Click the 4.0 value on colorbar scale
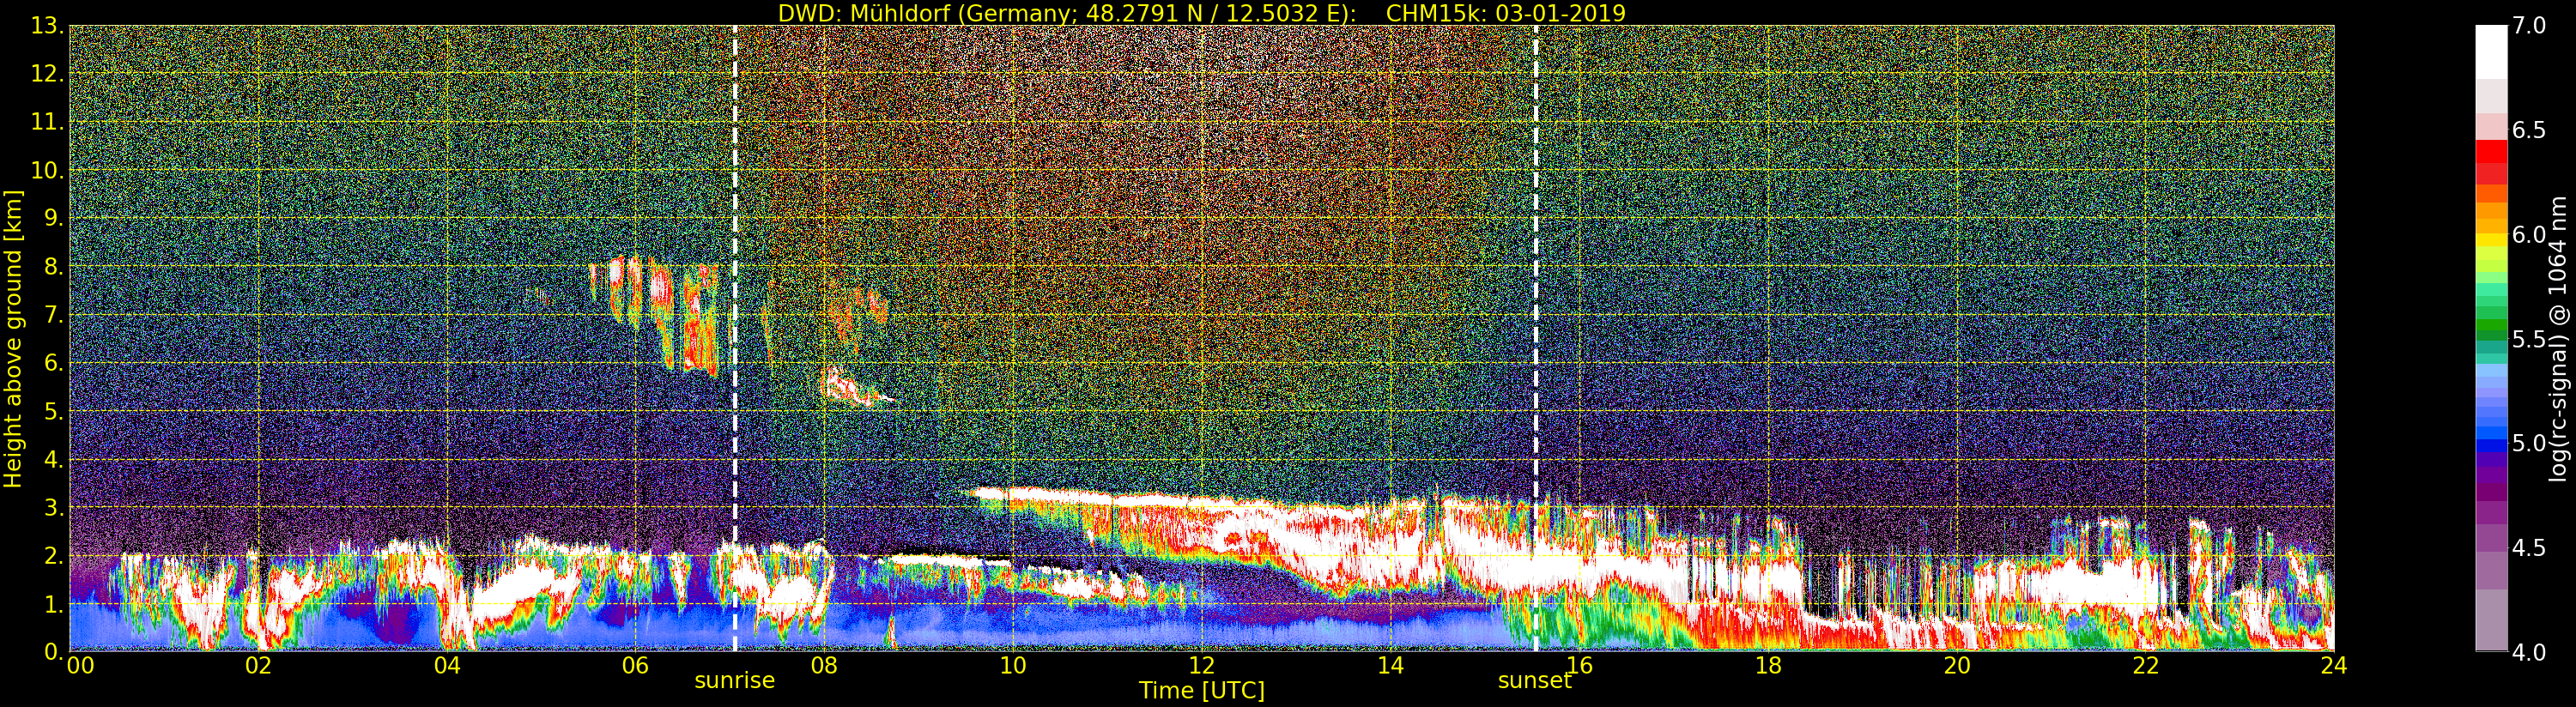 click(x=2529, y=653)
